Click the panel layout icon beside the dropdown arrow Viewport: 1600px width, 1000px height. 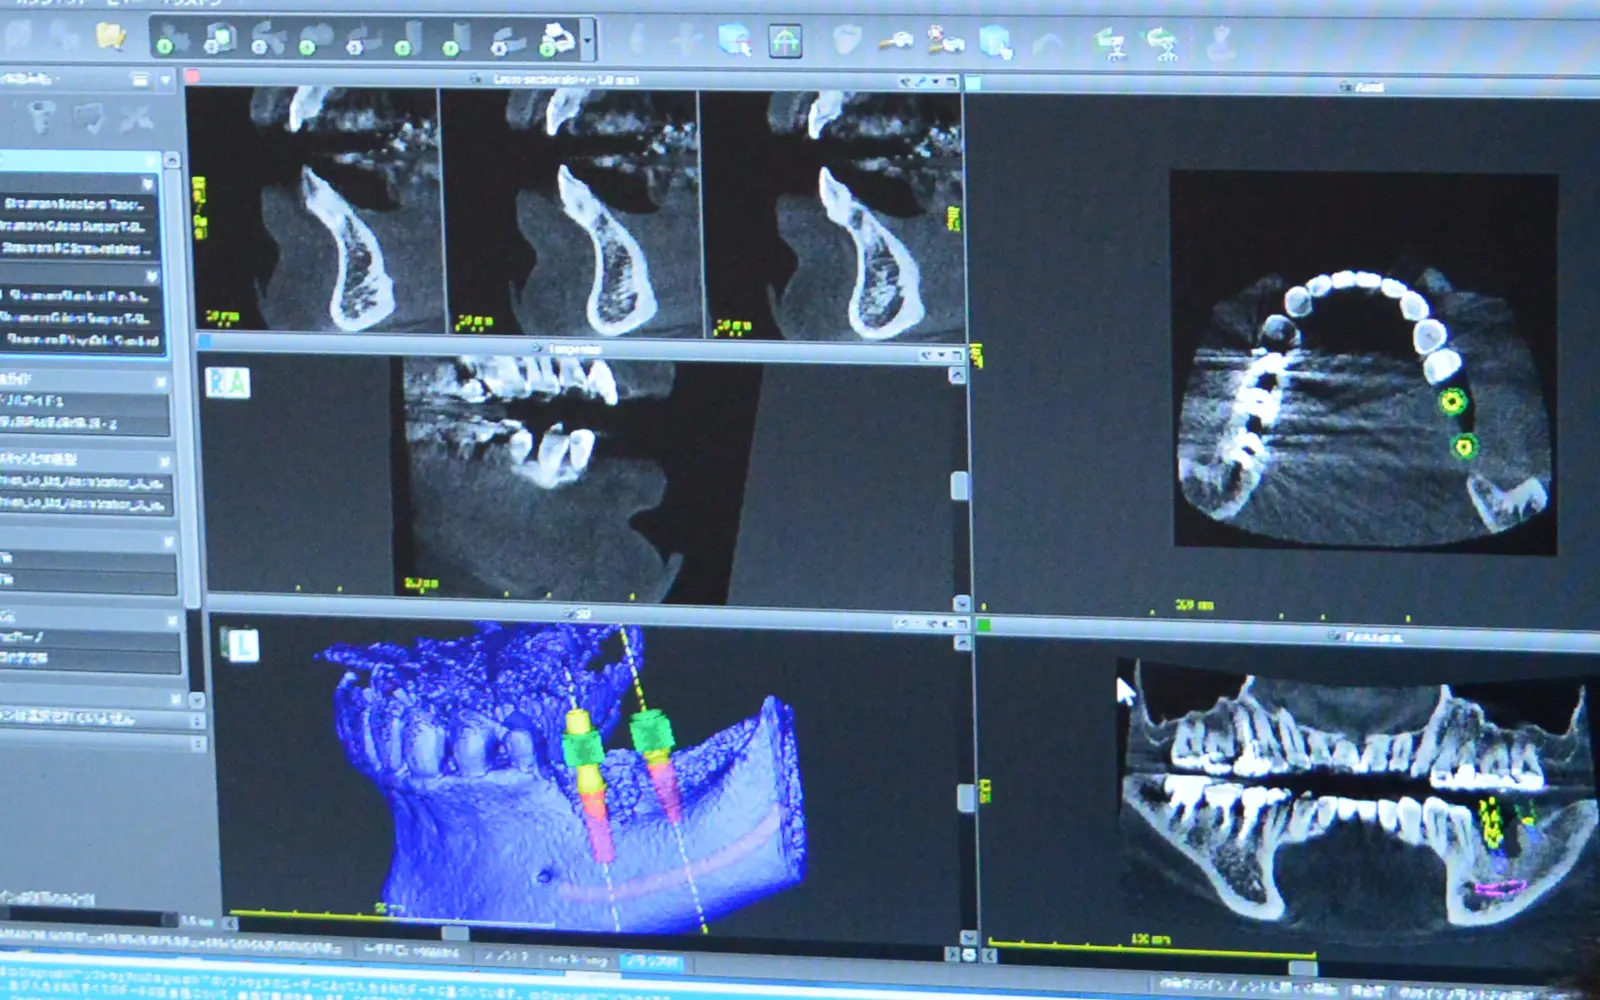[x=140, y=79]
